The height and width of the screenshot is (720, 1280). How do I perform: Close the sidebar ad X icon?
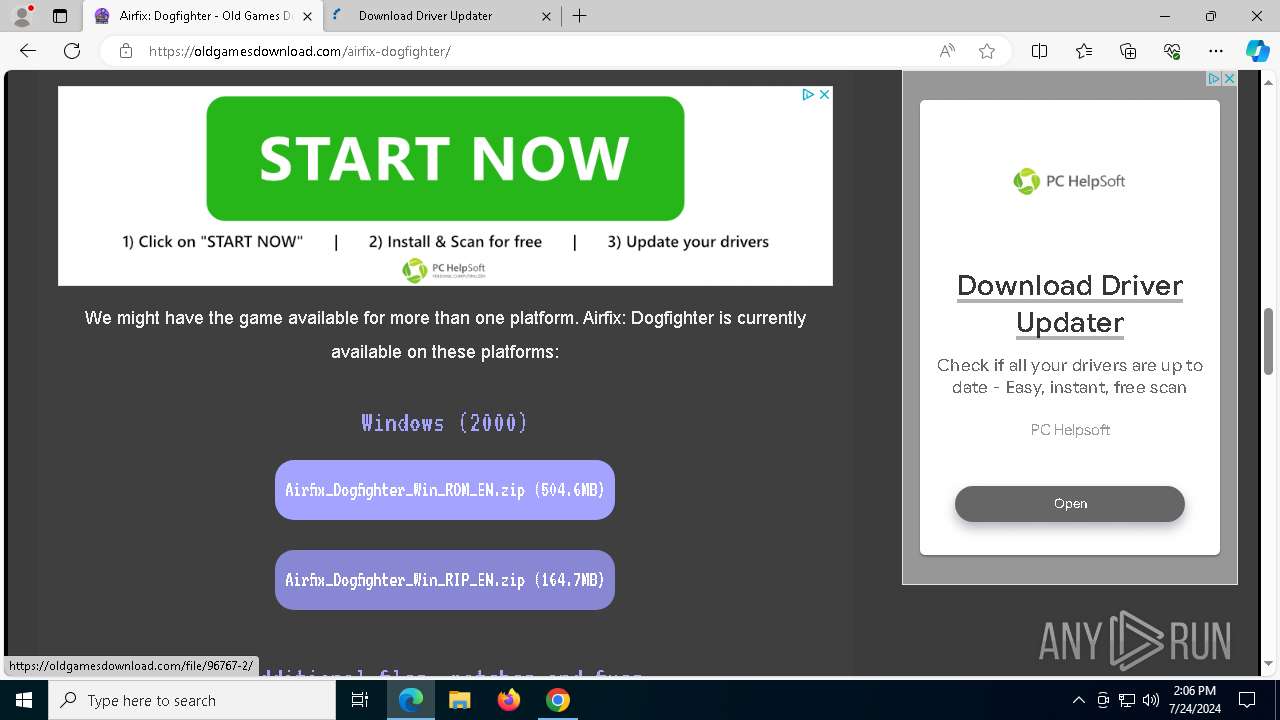tap(1229, 78)
